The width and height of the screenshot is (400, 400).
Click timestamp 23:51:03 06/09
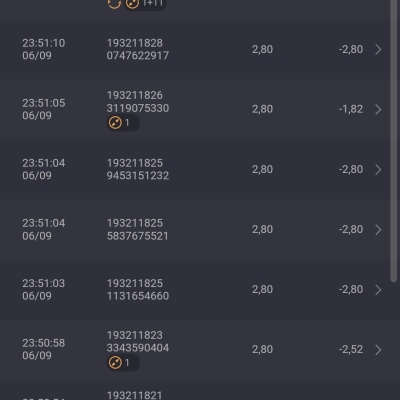point(44,289)
